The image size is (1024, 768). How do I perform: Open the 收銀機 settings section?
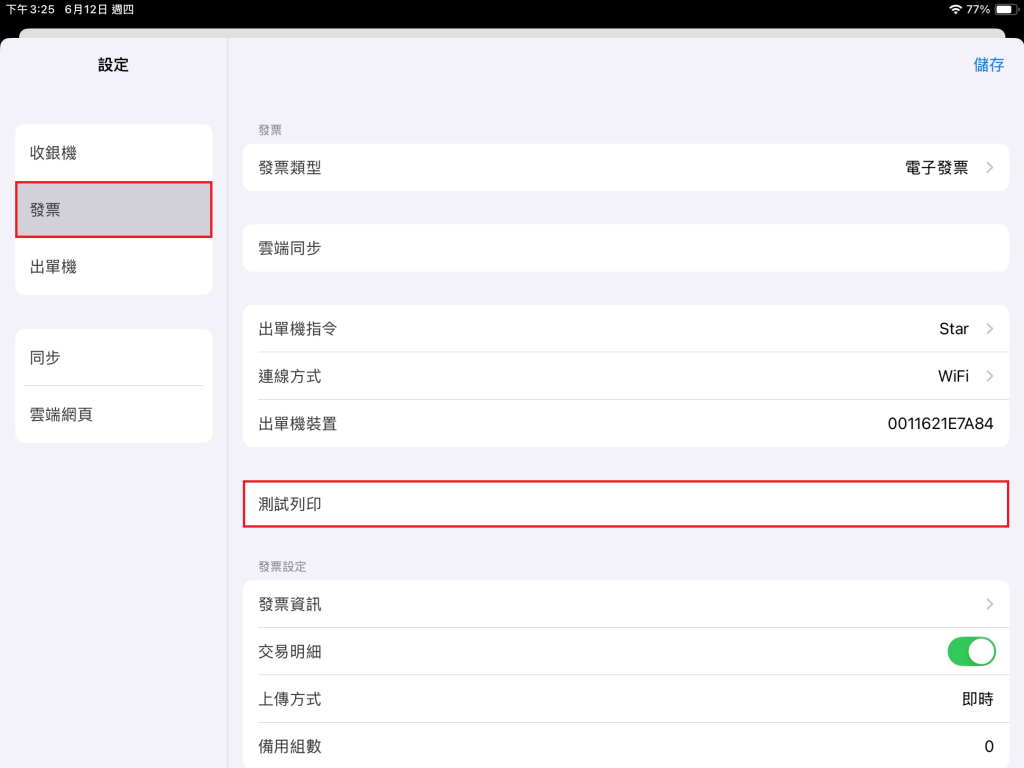click(x=114, y=153)
